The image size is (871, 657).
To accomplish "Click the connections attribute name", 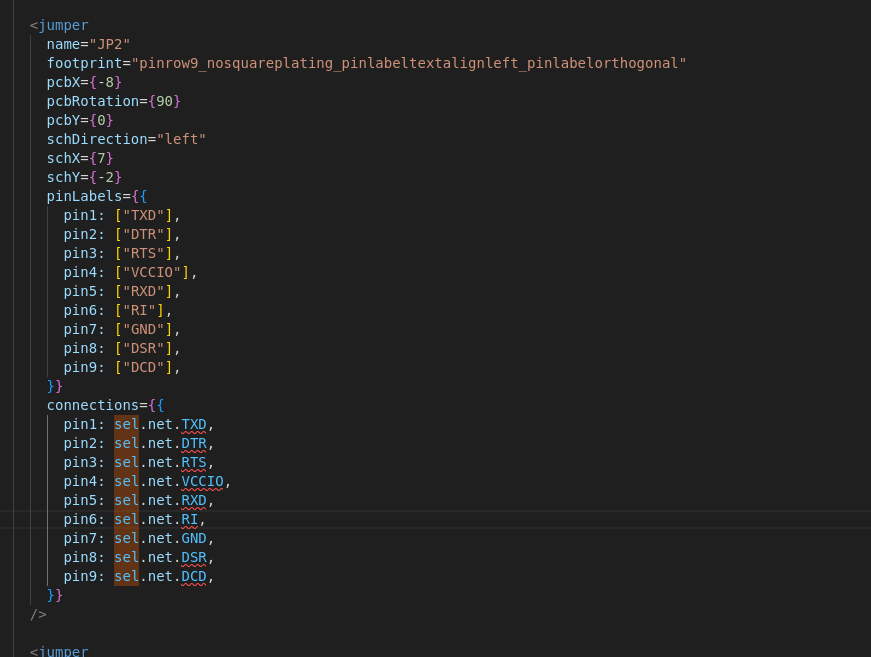I will tap(93, 405).
